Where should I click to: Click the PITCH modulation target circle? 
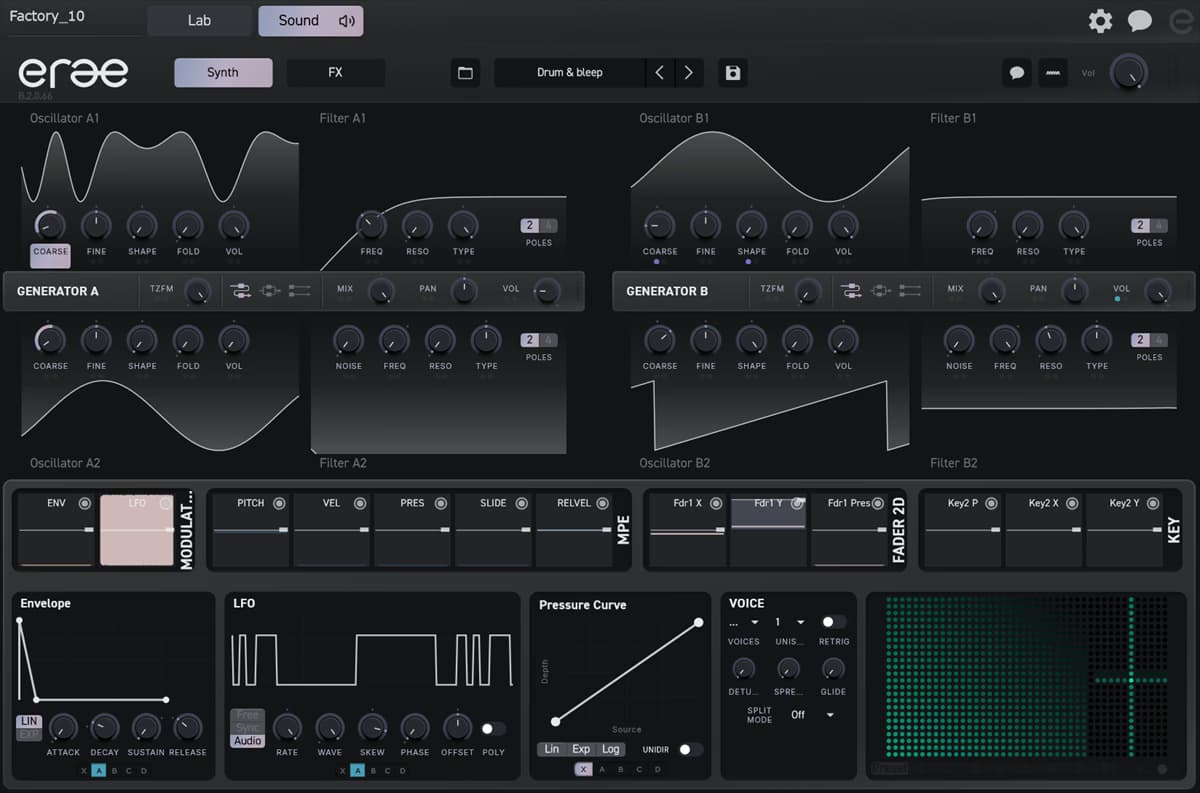pyautogui.click(x=279, y=503)
